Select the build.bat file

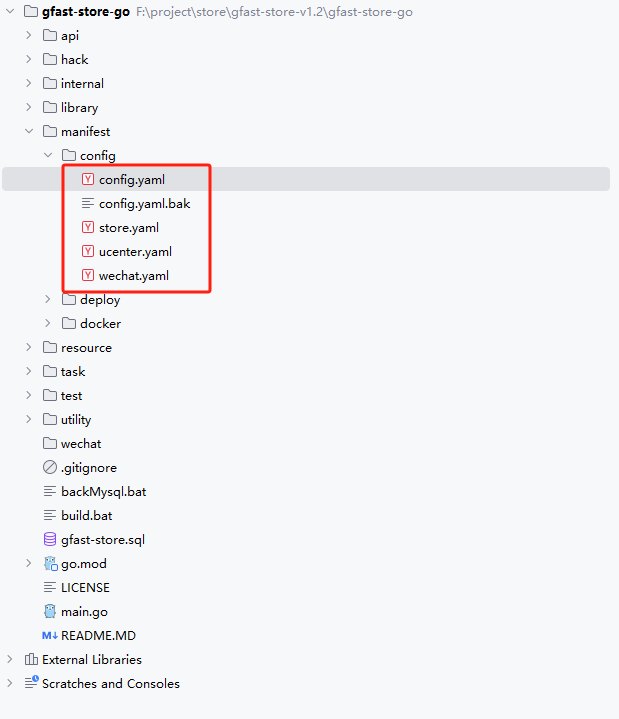pyautogui.click(x=86, y=515)
